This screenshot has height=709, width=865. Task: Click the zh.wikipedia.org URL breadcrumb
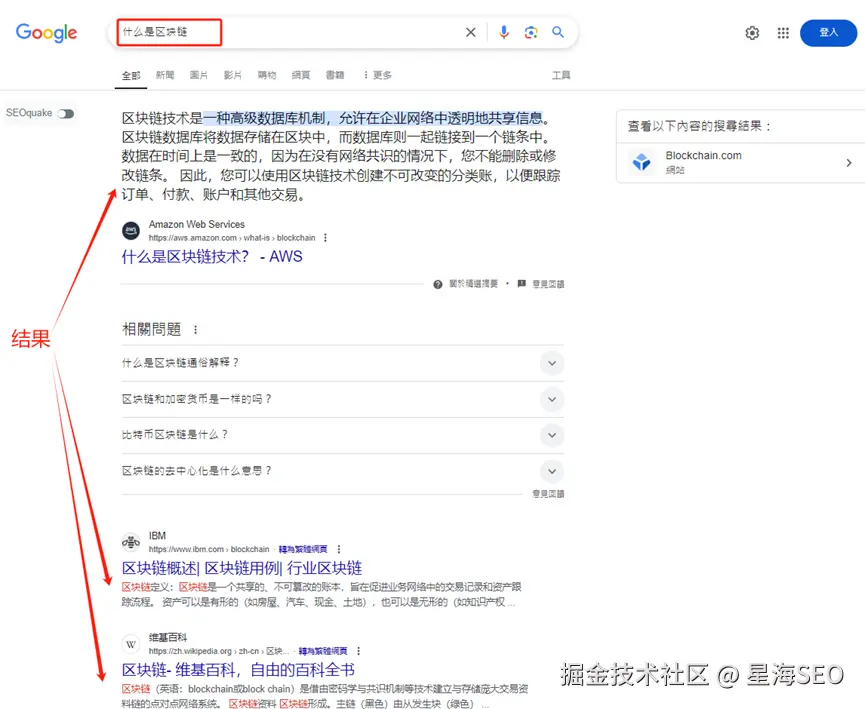point(218,651)
